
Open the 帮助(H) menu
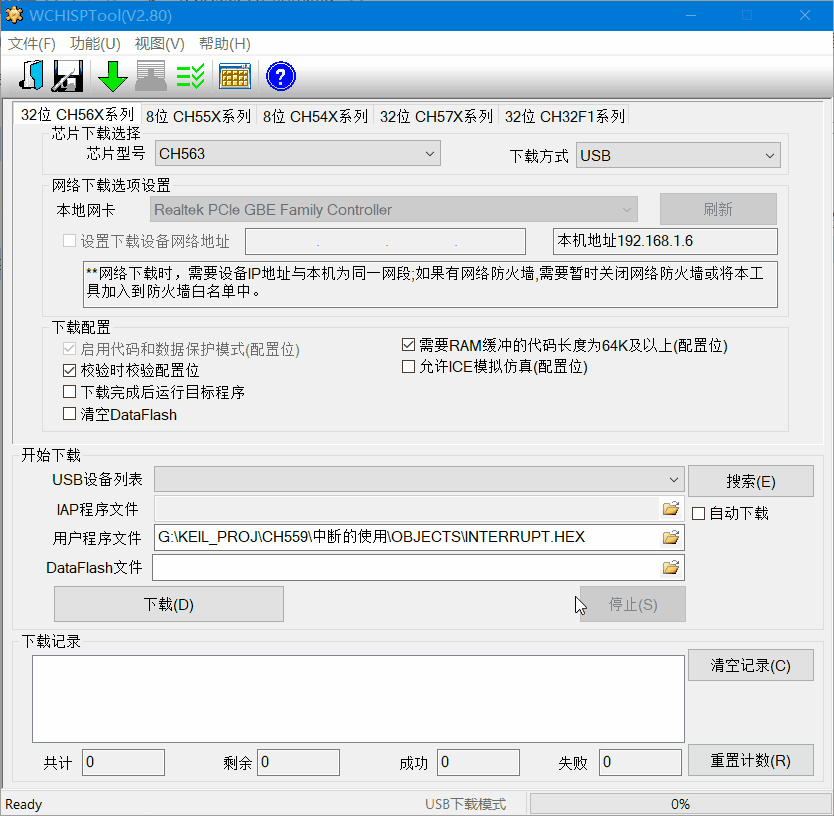(224, 44)
